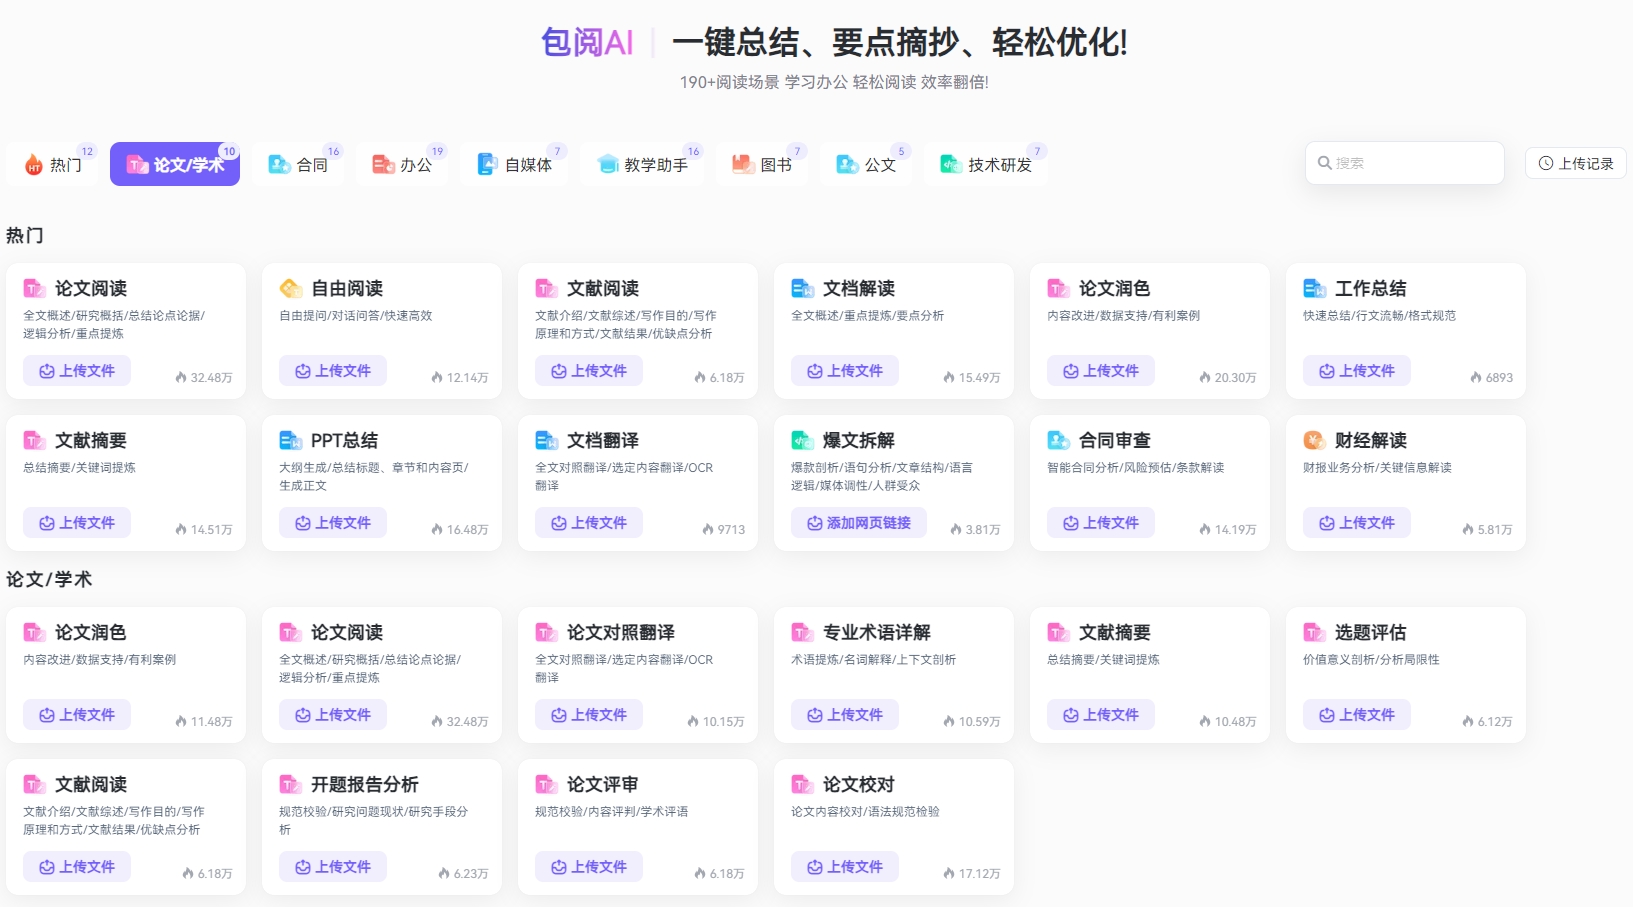Click the 文档解读 card icon

click(802, 289)
